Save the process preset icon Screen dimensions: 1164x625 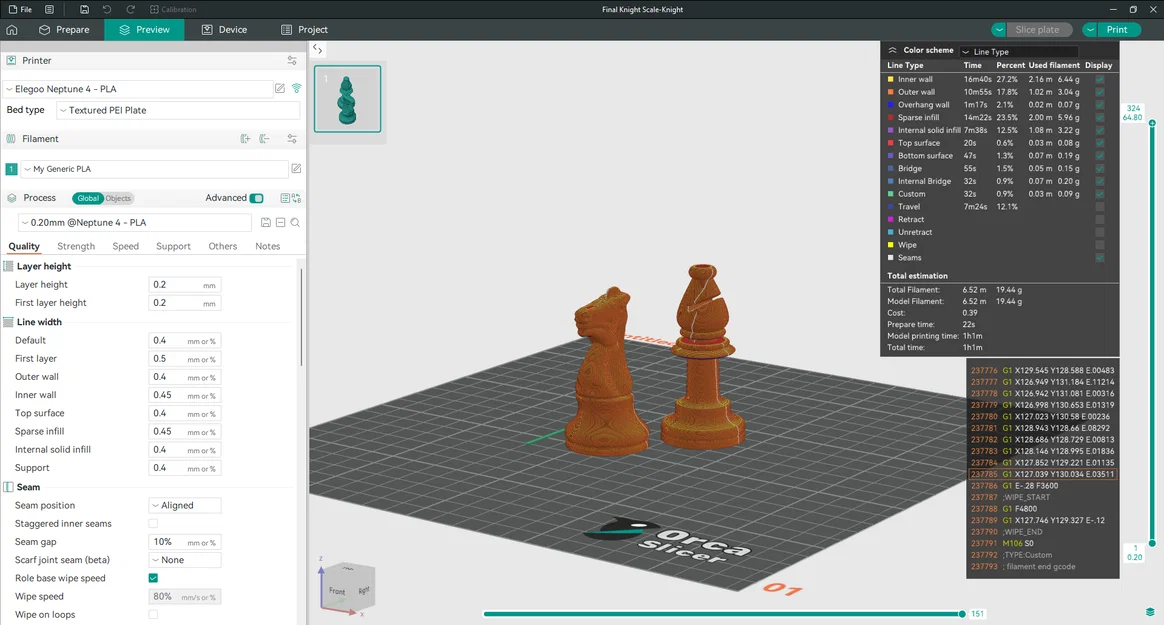(266, 223)
